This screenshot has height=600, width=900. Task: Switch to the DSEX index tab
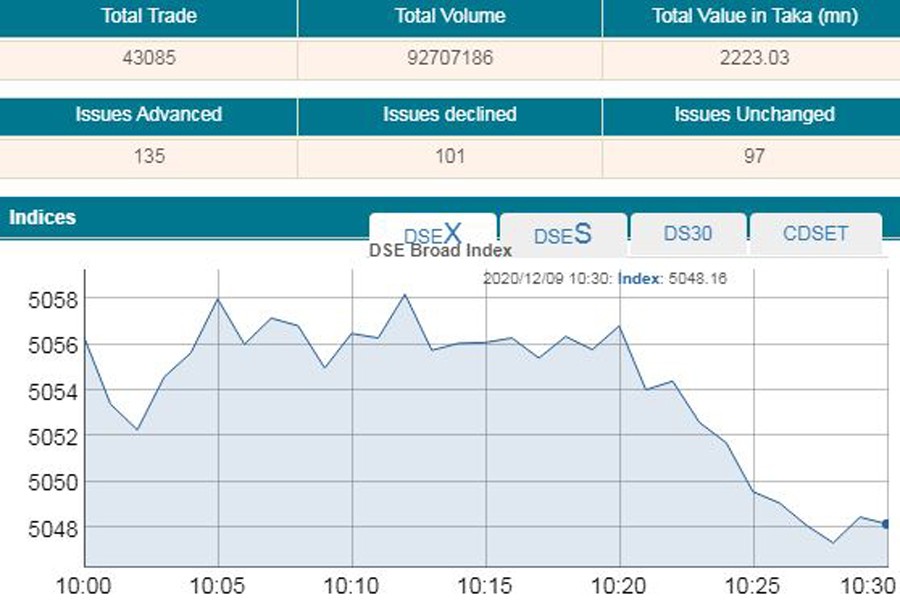tap(433, 234)
